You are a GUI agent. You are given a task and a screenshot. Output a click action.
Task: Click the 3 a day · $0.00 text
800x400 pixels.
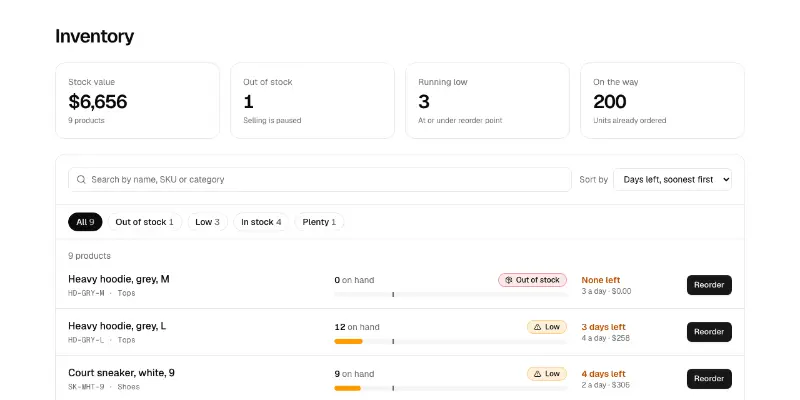[x=606, y=291]
